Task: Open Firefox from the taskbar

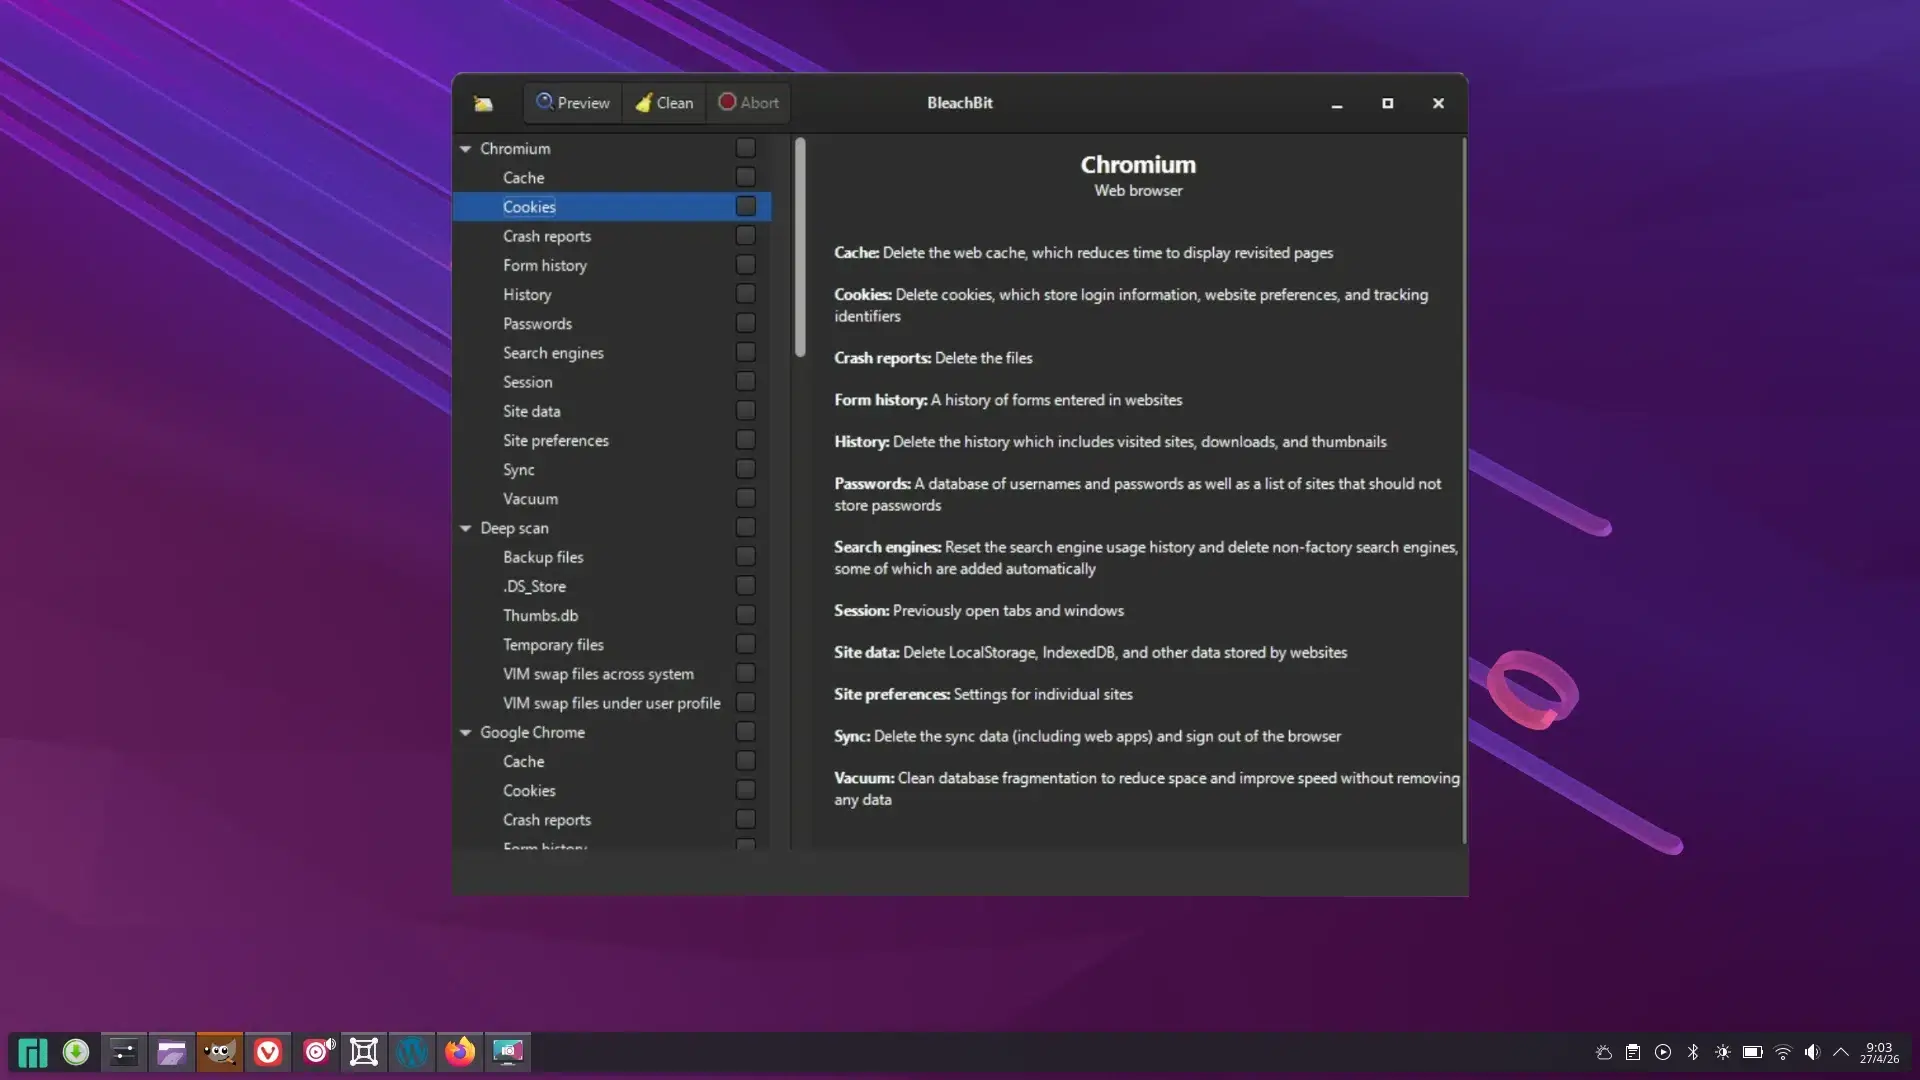Action: point(460,1052)
